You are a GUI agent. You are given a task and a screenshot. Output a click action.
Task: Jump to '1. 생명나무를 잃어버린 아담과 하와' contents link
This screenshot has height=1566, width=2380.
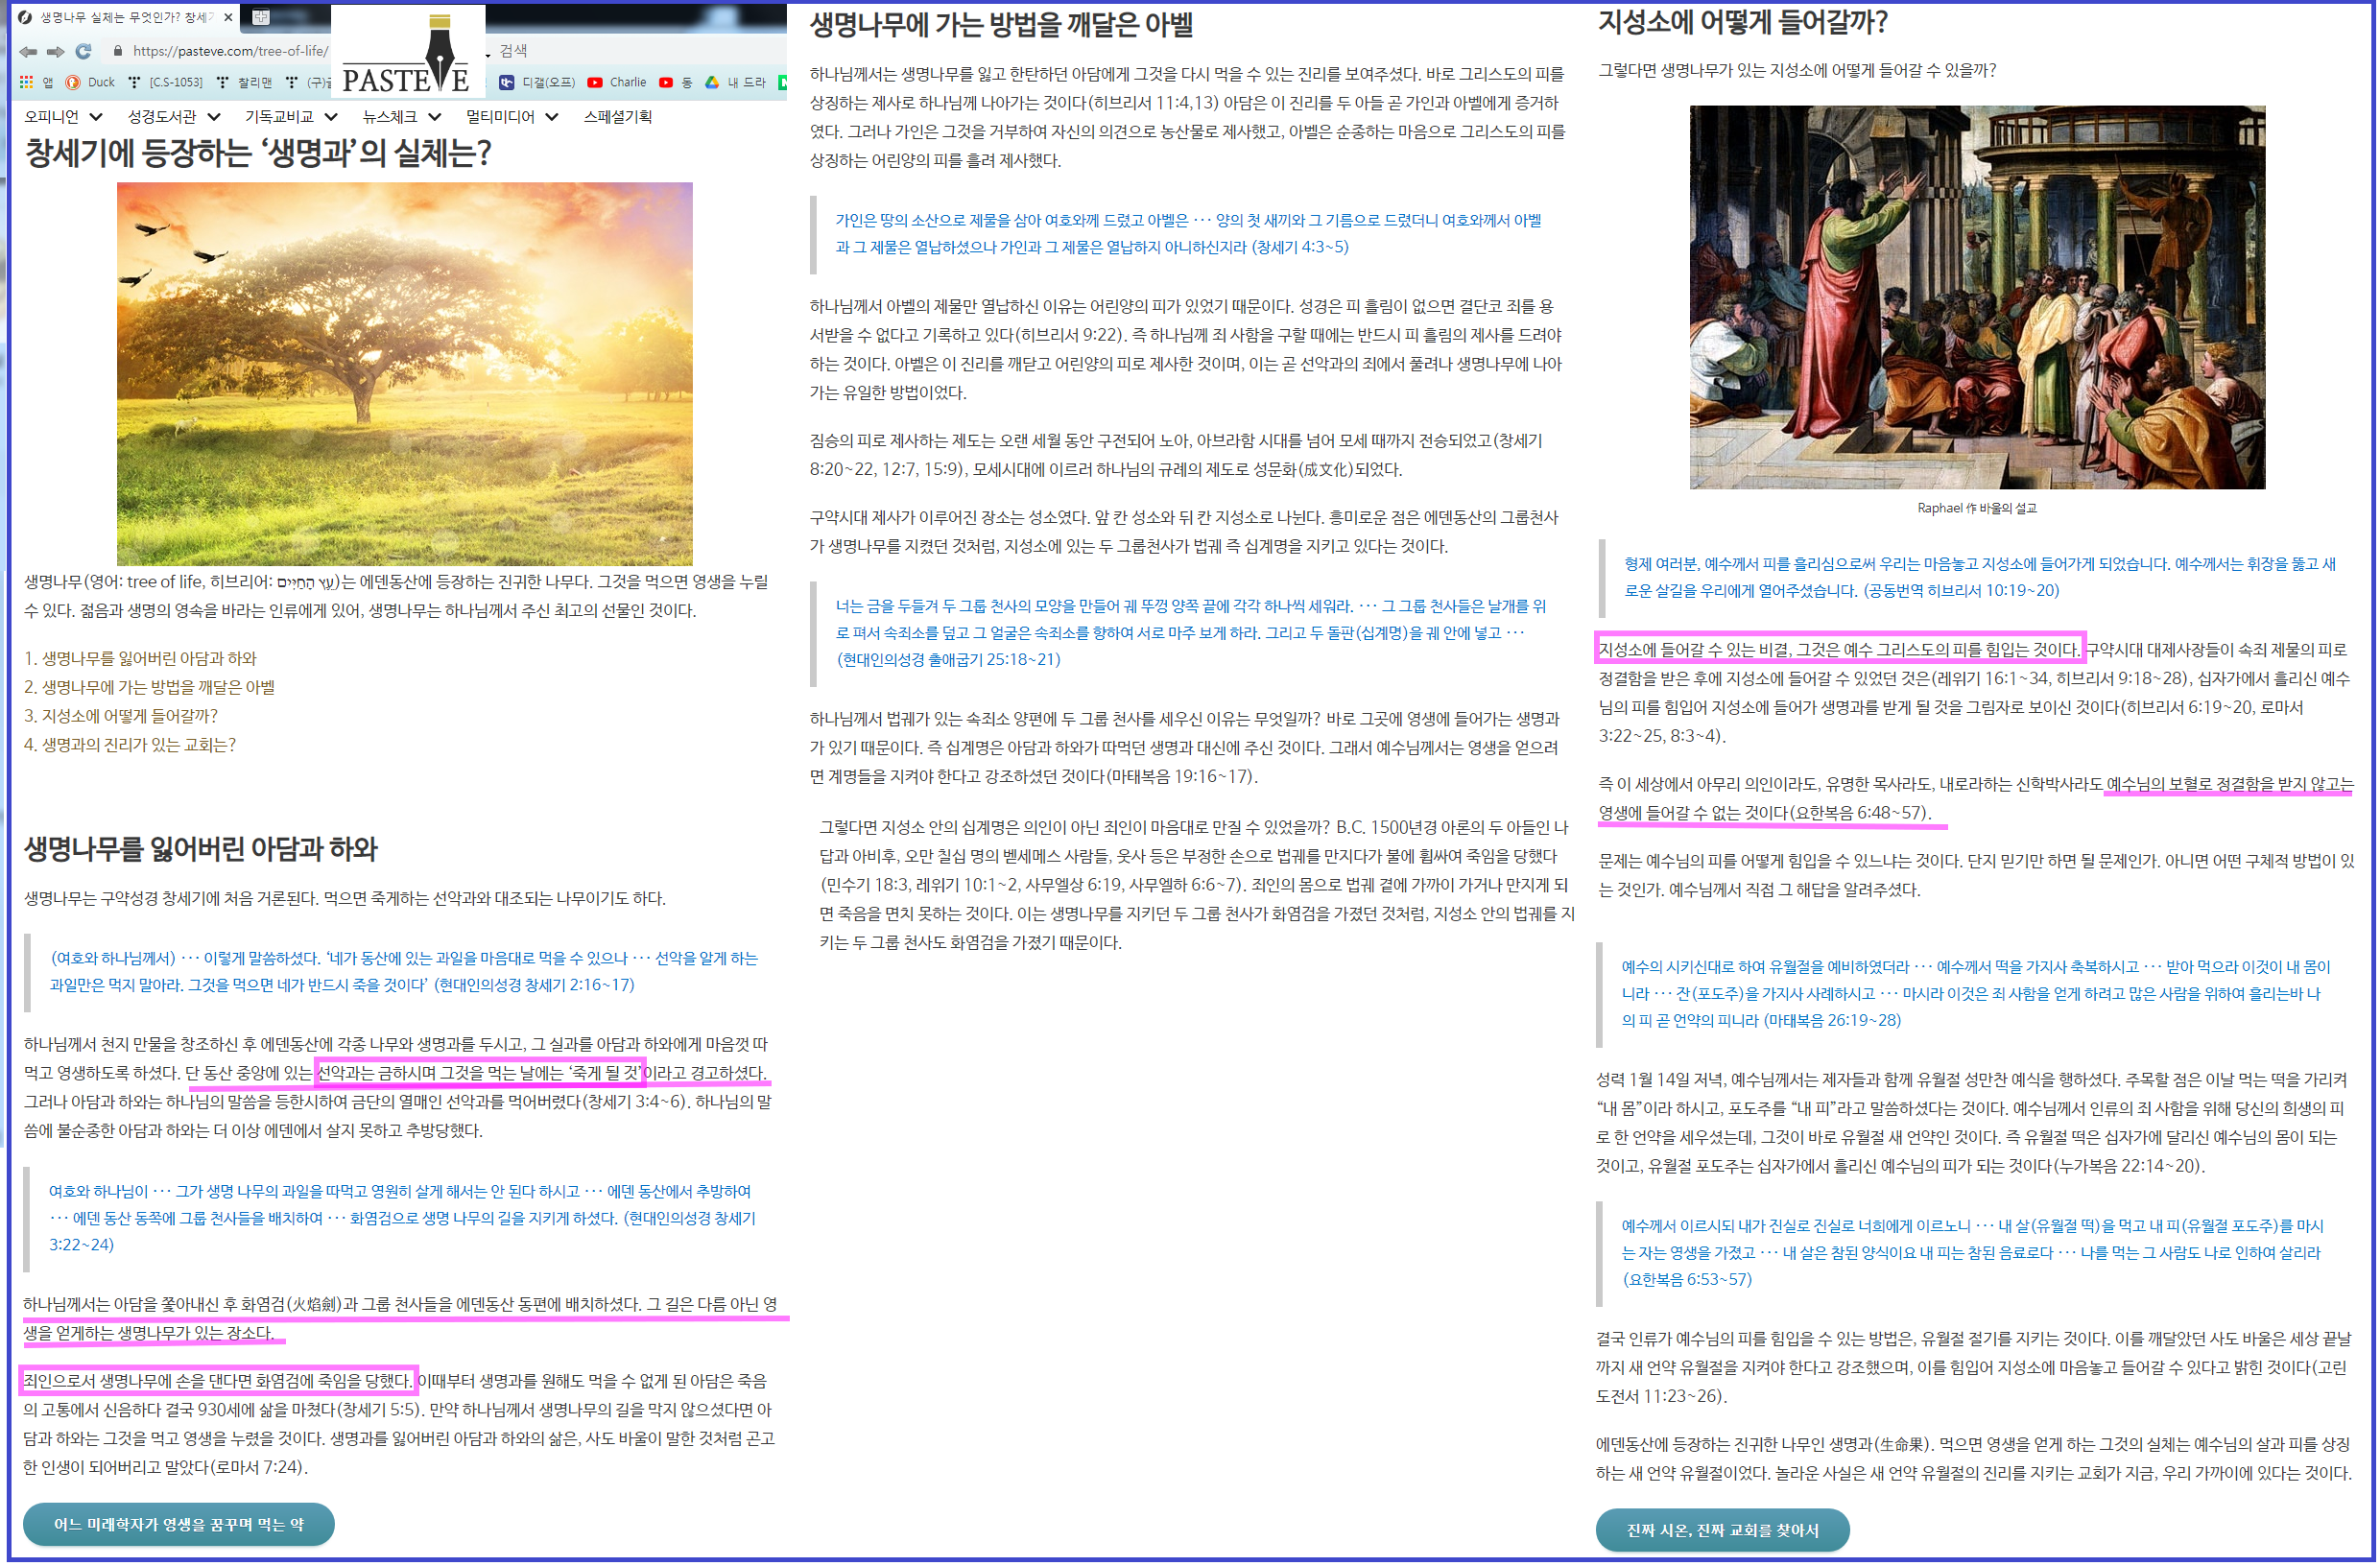point(140,658)
